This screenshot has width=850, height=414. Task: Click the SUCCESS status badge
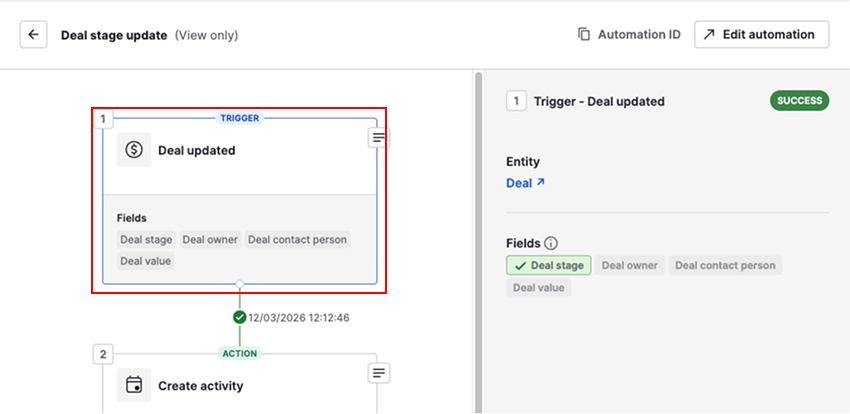click(799, 101)
